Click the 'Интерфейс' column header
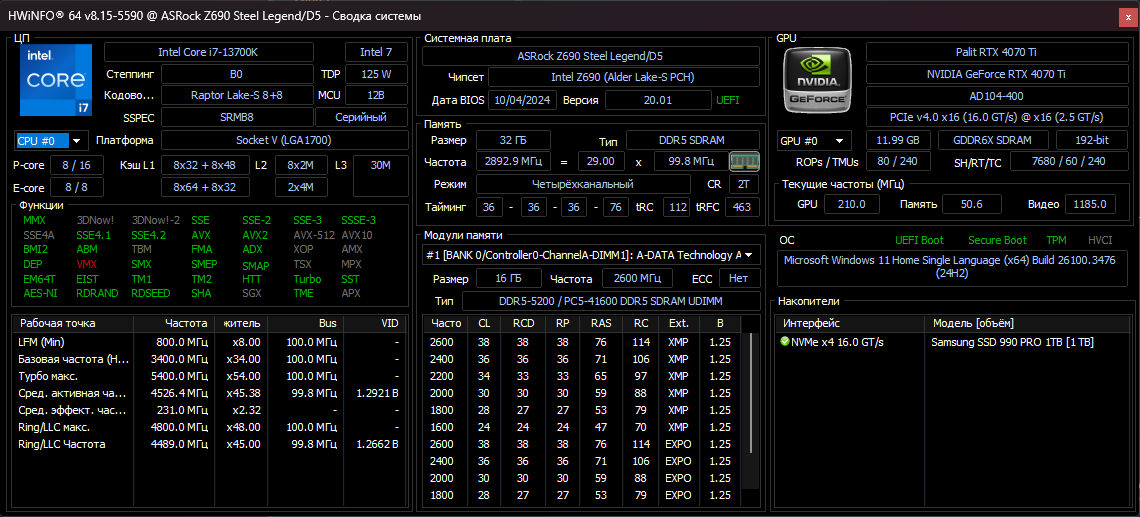Image resolution: width=1140 pixels, height=517 pixels. tap(849, 323)
